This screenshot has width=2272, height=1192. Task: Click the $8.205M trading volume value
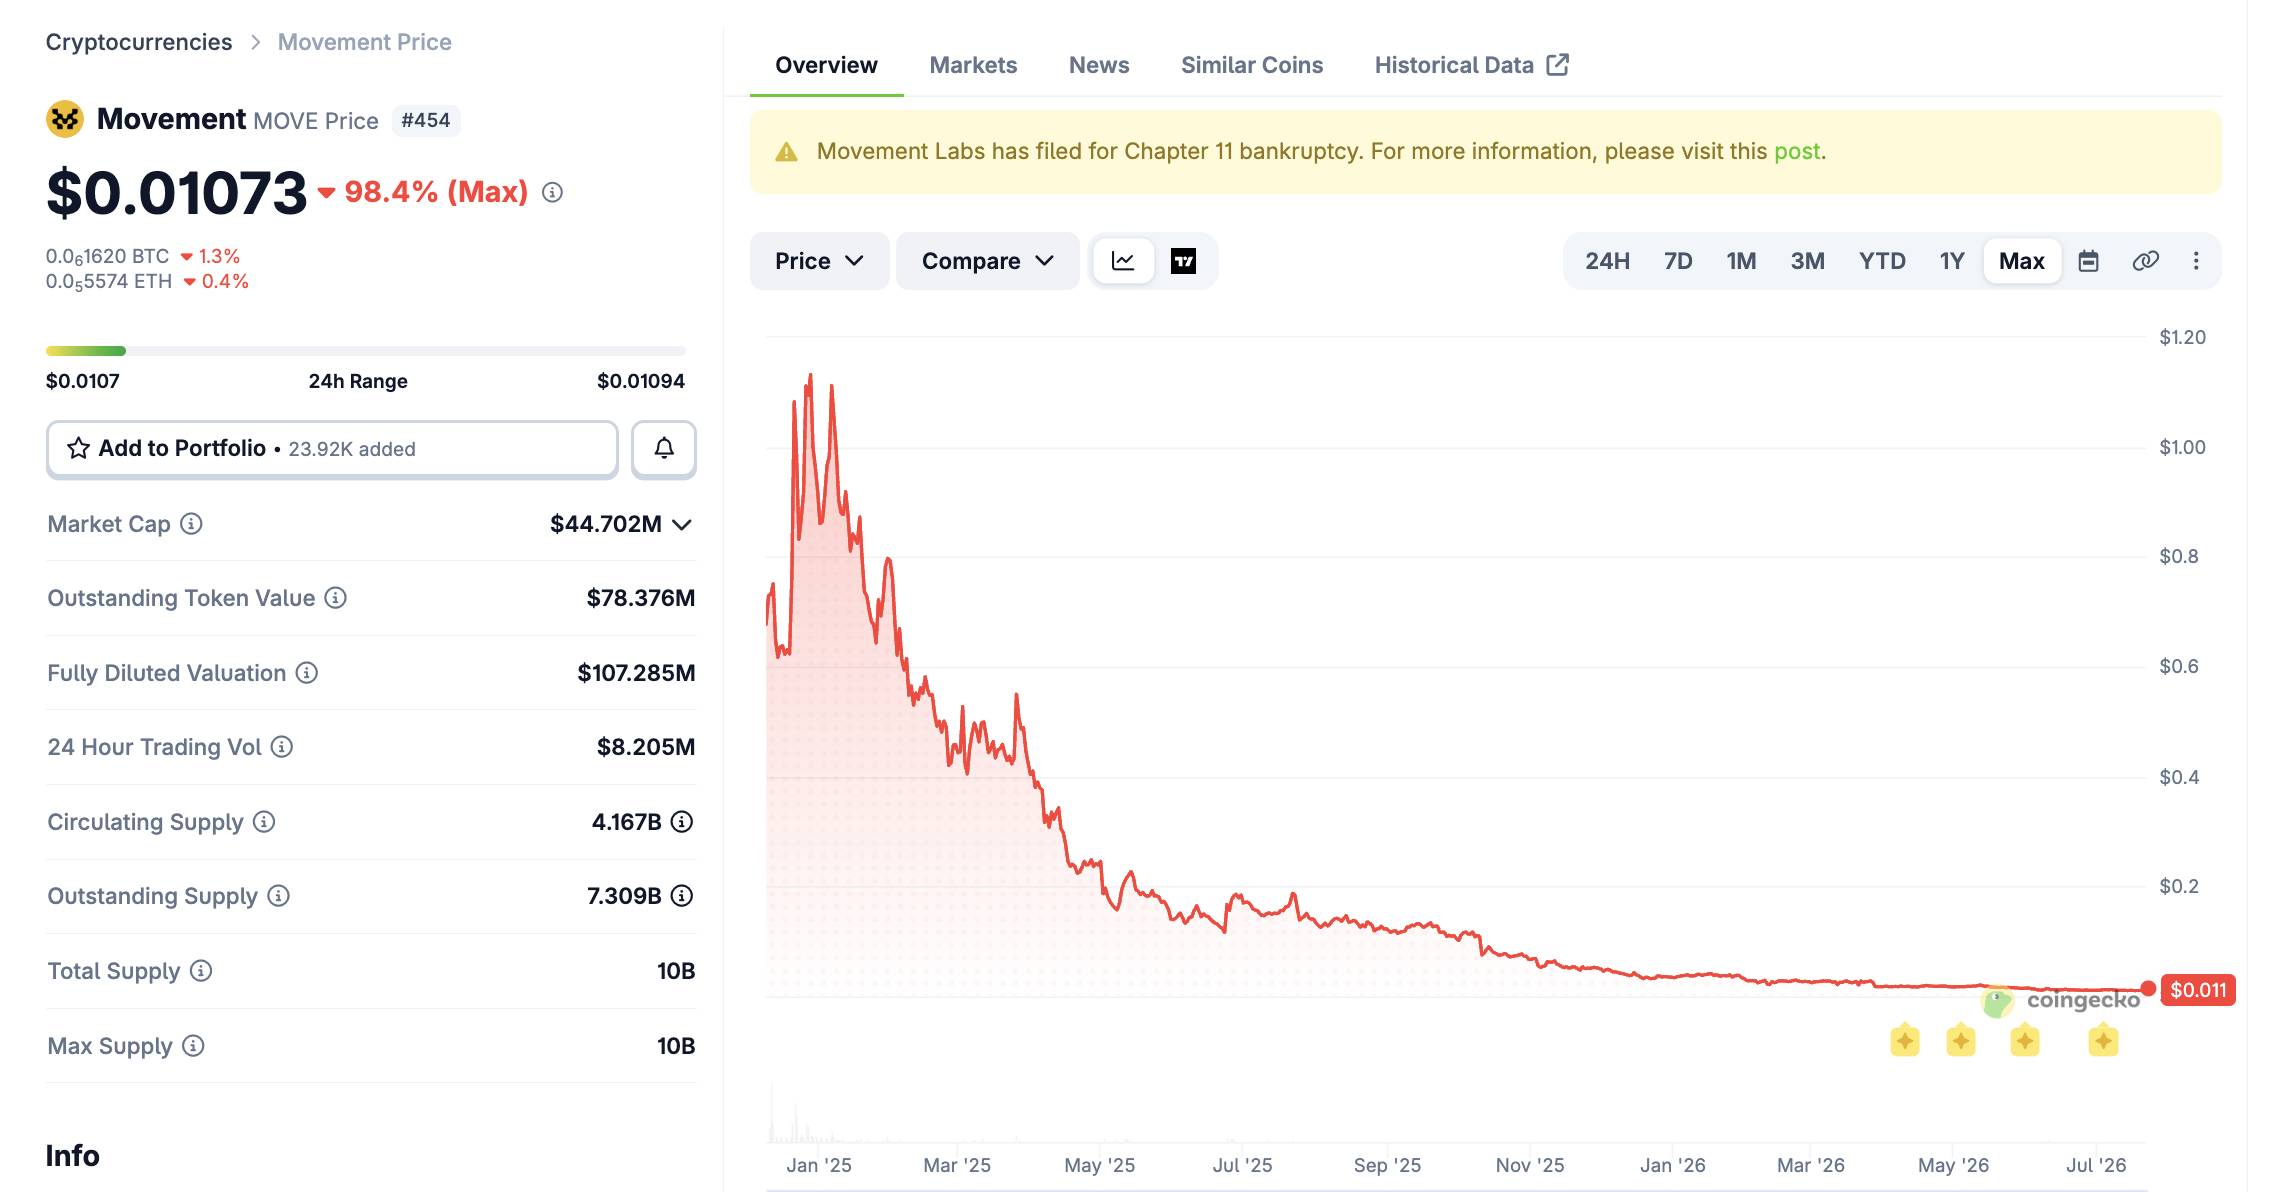646,747
